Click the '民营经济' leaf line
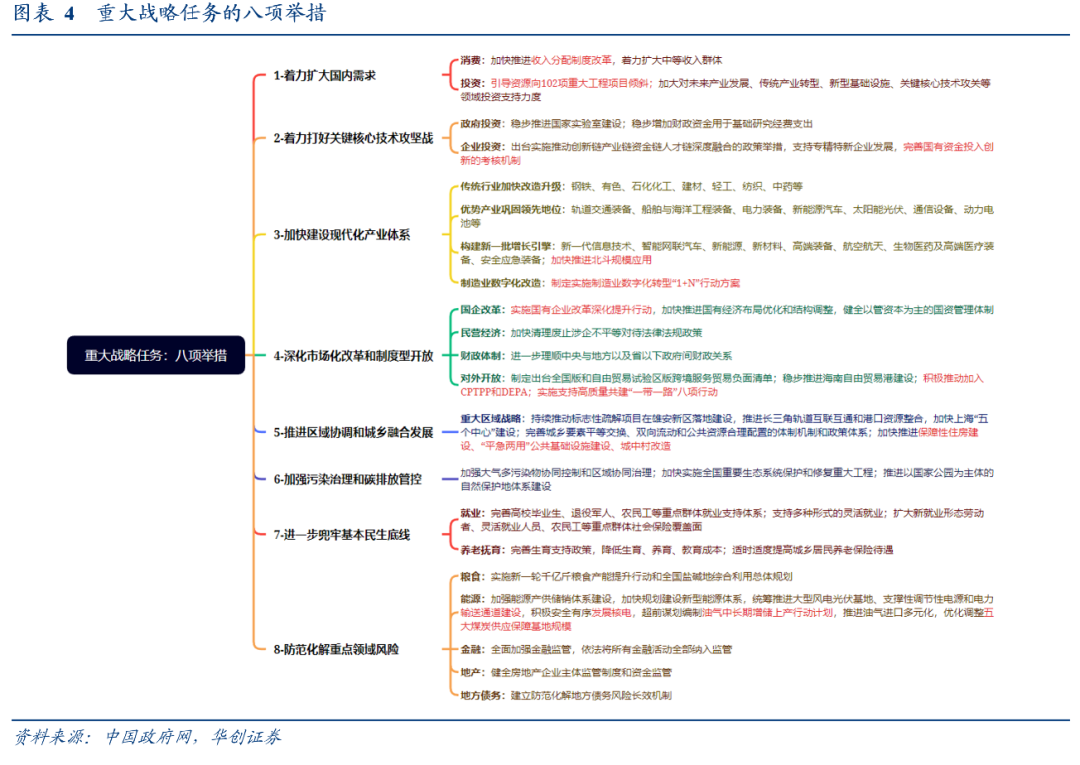This screenshot has width=1080, height=765. click(581, 333)
